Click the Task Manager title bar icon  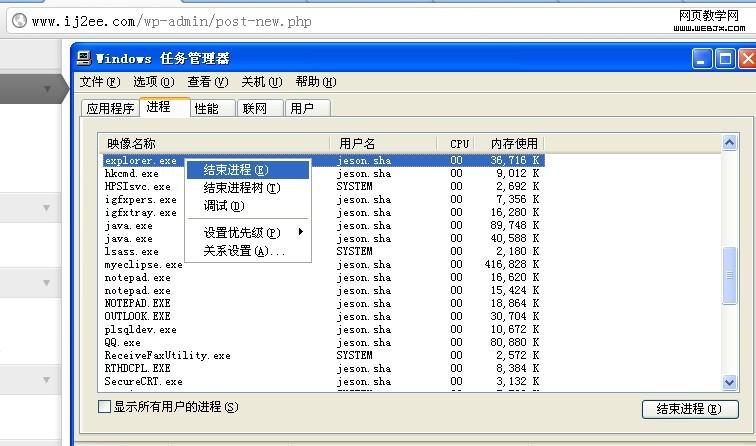(85, 58)
